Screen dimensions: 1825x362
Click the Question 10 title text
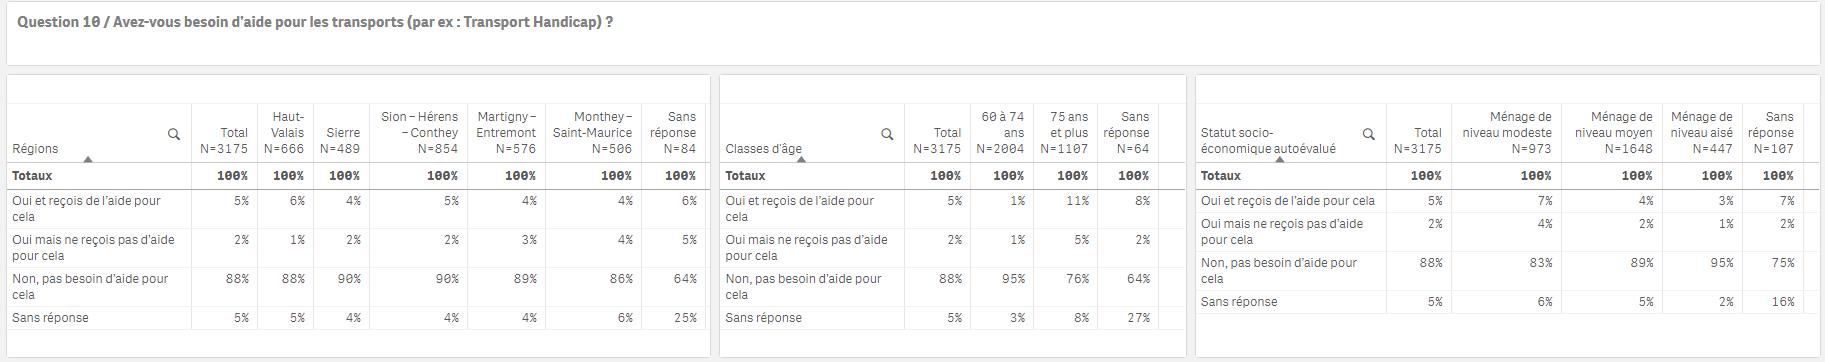tap(315, 22)
